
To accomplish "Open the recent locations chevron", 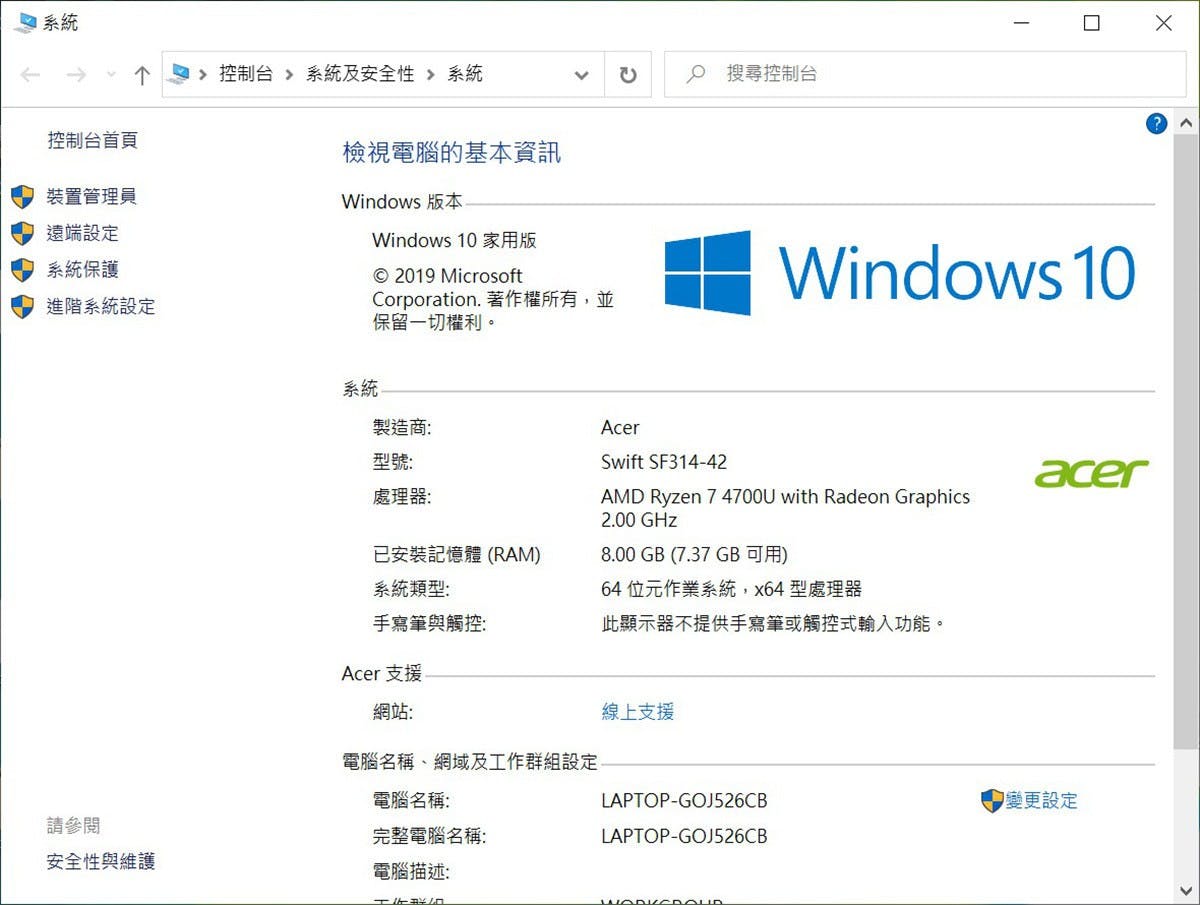I will (111, 75).
